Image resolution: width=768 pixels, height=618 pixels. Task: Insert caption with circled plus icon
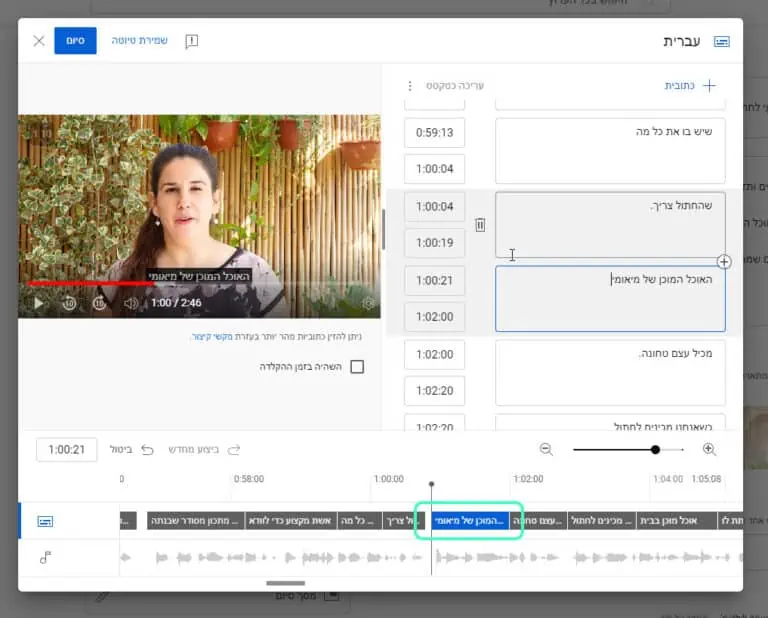coord(724,262)
